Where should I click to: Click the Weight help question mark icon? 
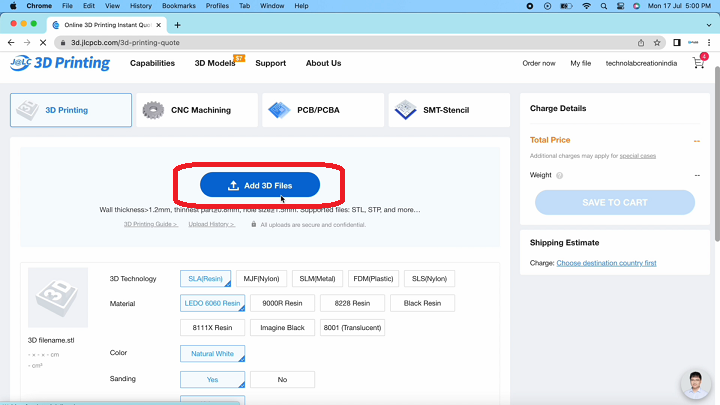click(559, 175)
